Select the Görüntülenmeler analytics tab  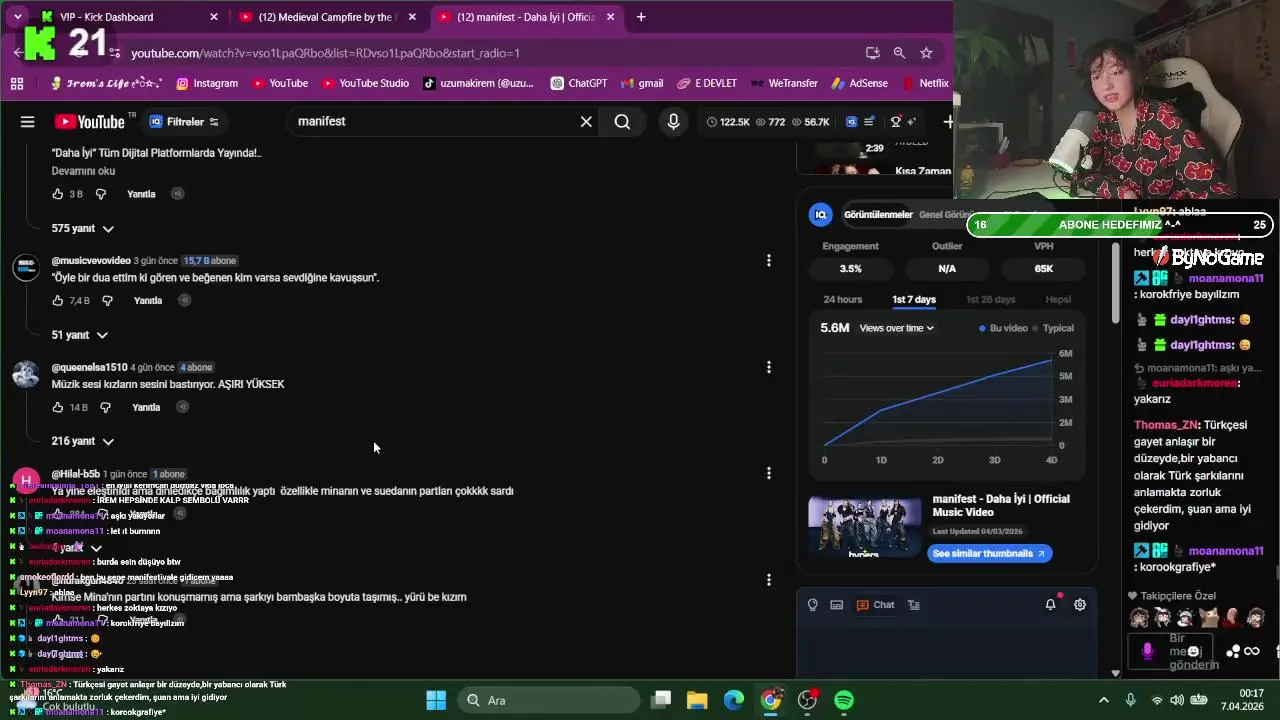tap(878, 214)
